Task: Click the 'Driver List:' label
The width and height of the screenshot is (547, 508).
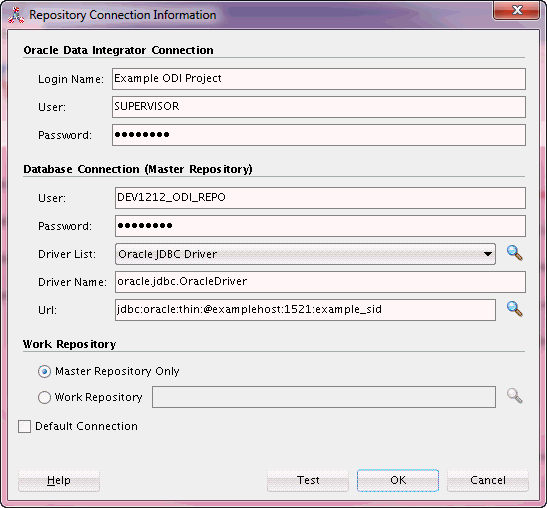Action: [x=67, y=254]
